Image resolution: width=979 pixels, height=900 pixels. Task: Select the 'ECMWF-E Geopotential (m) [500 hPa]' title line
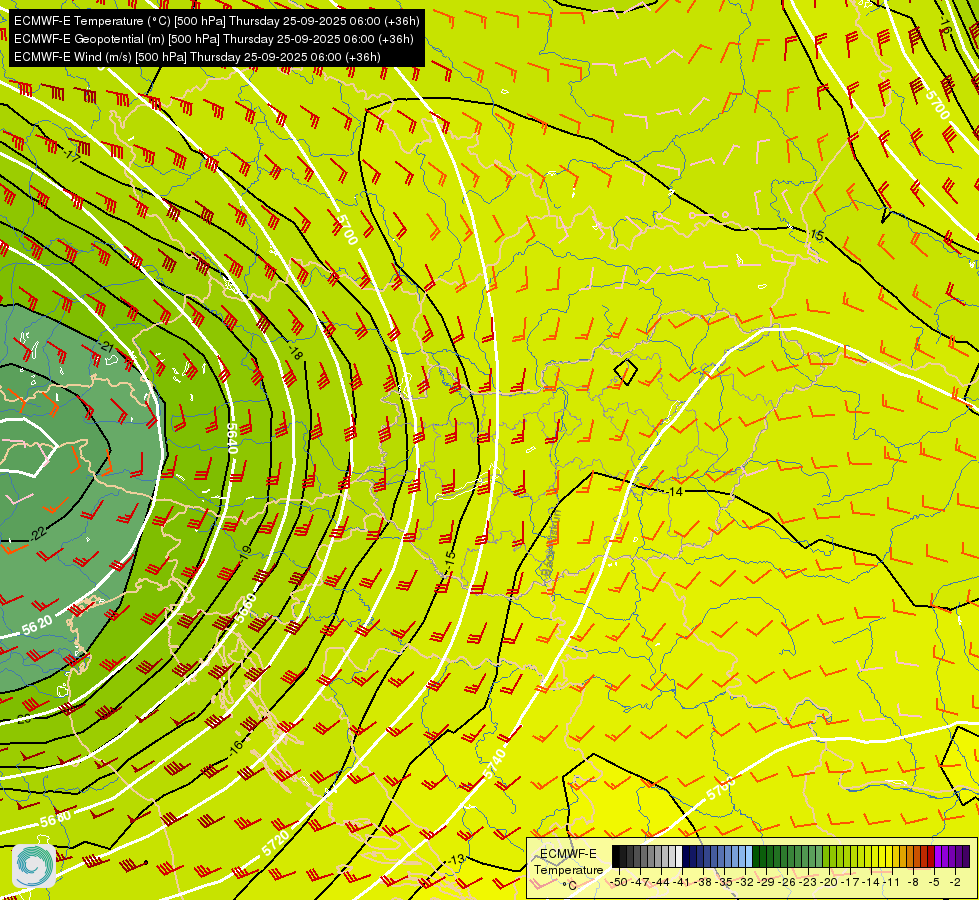tap(214, 39)
